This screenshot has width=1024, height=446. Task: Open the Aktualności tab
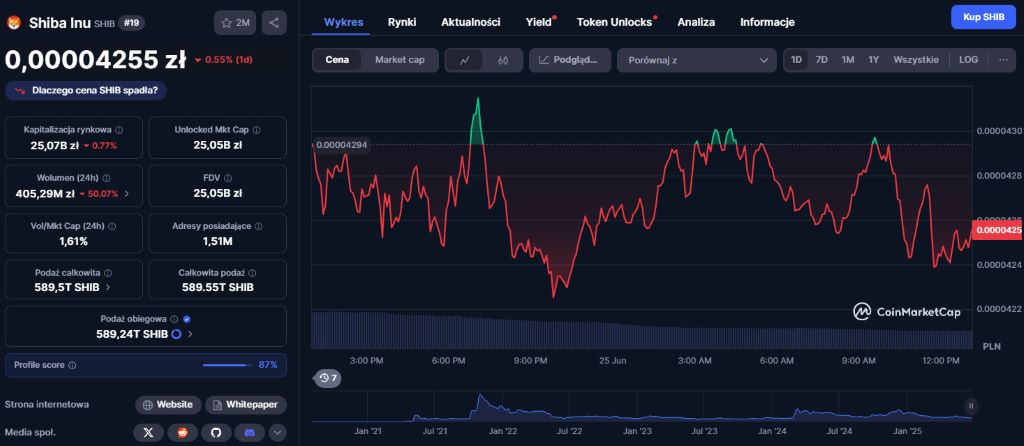point(471,22)
